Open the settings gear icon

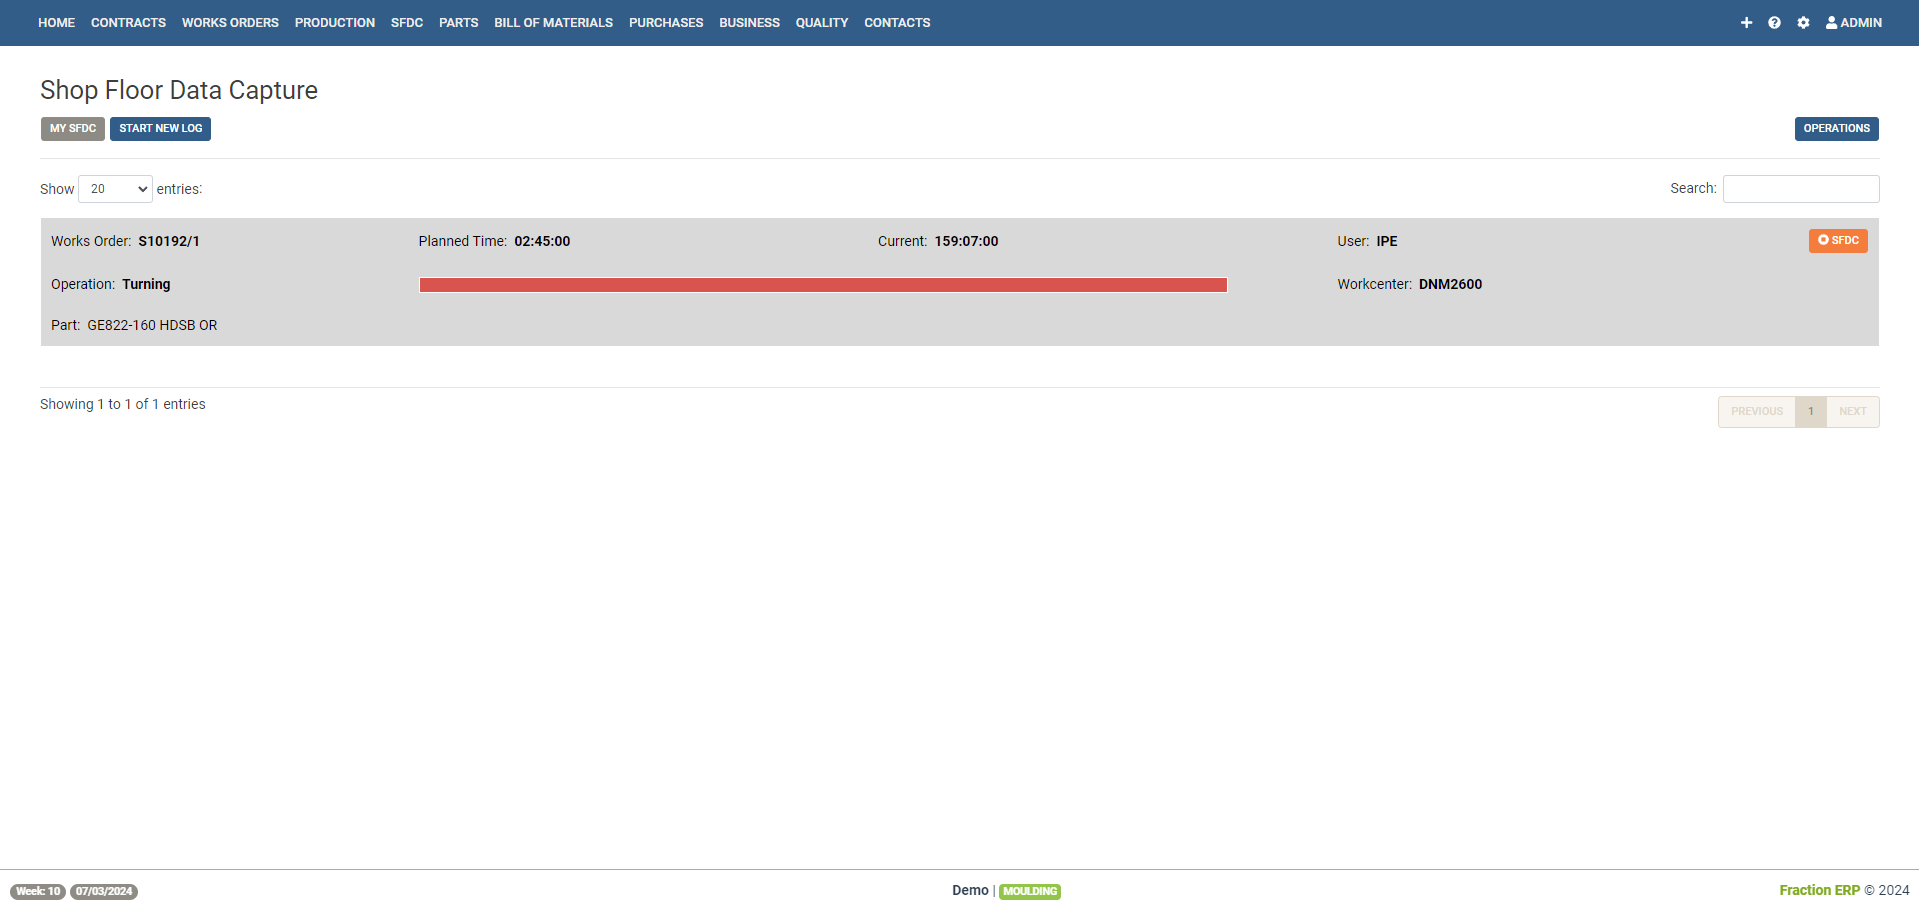[1803, 22]
